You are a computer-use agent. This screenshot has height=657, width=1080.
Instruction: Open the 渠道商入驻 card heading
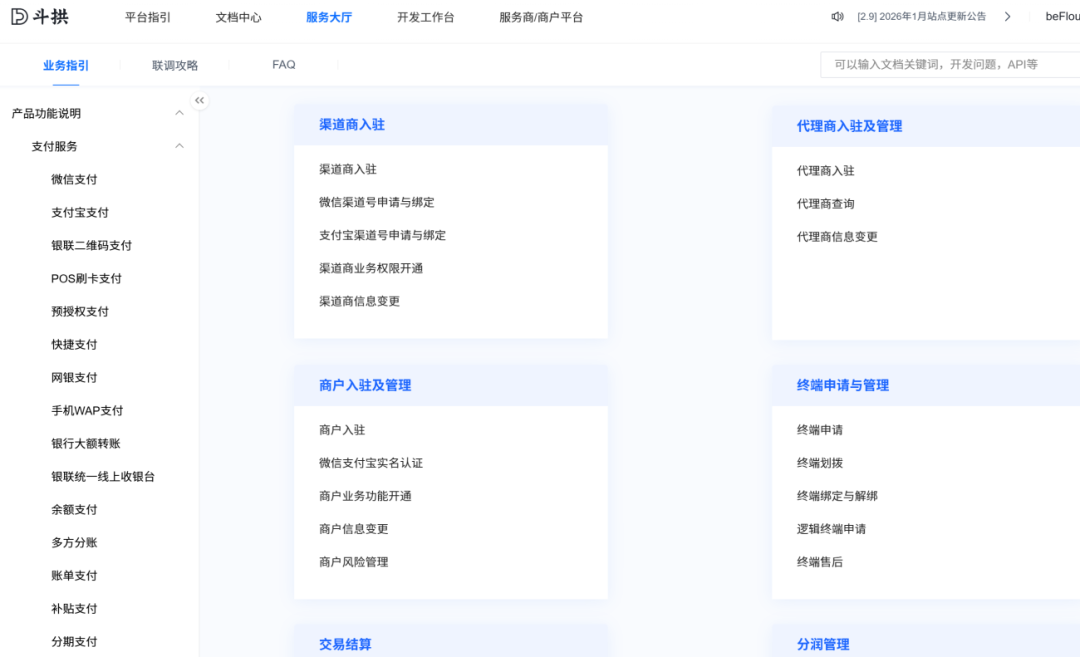pos(352,125)
